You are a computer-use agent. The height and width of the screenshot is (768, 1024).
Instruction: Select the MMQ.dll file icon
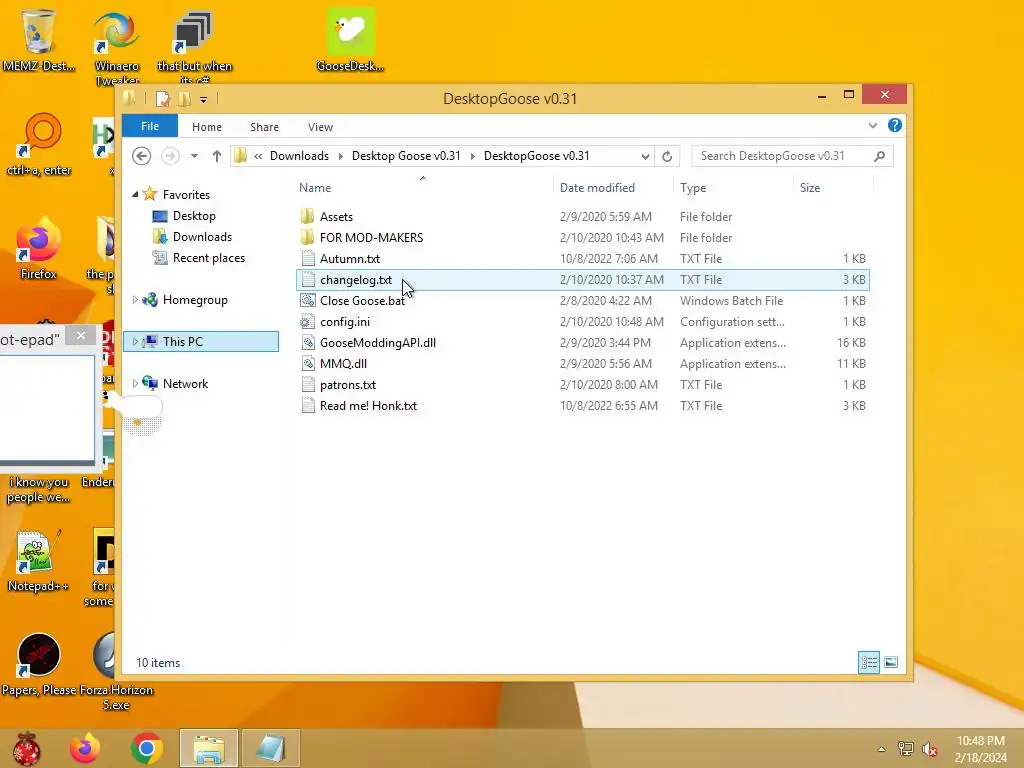click(308, 363)
